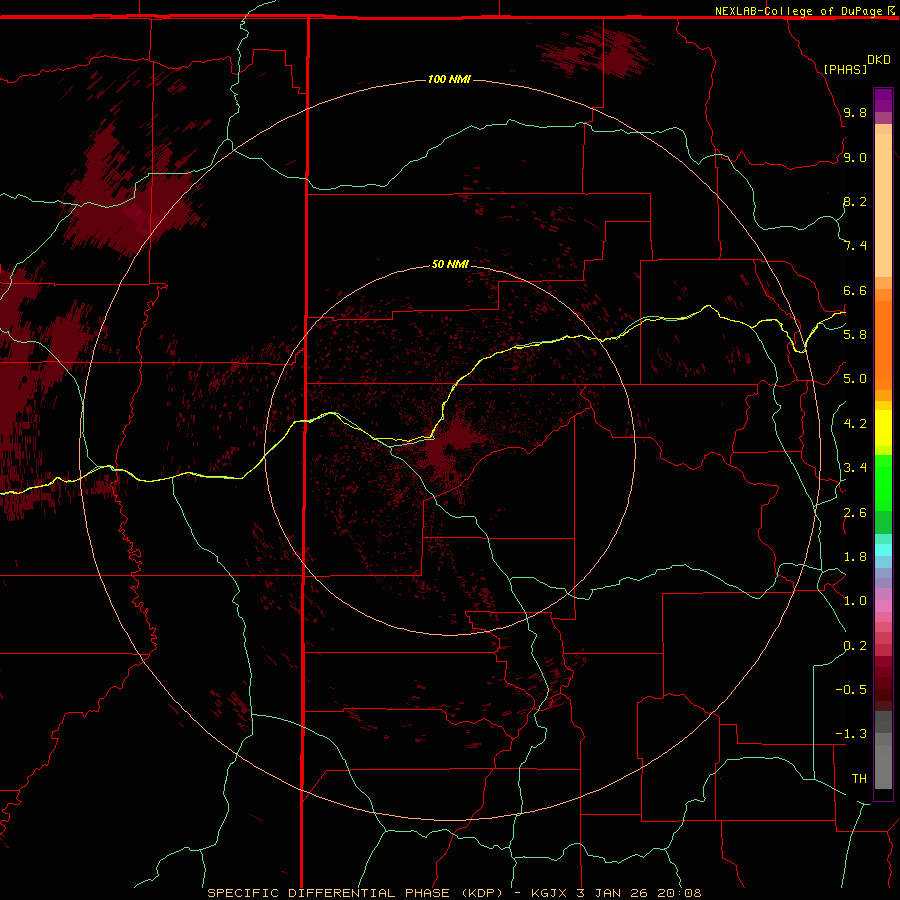This screenshot has width=900, height=900.
Task: Click the 4.2 value on the color scale
Action: 855,424
